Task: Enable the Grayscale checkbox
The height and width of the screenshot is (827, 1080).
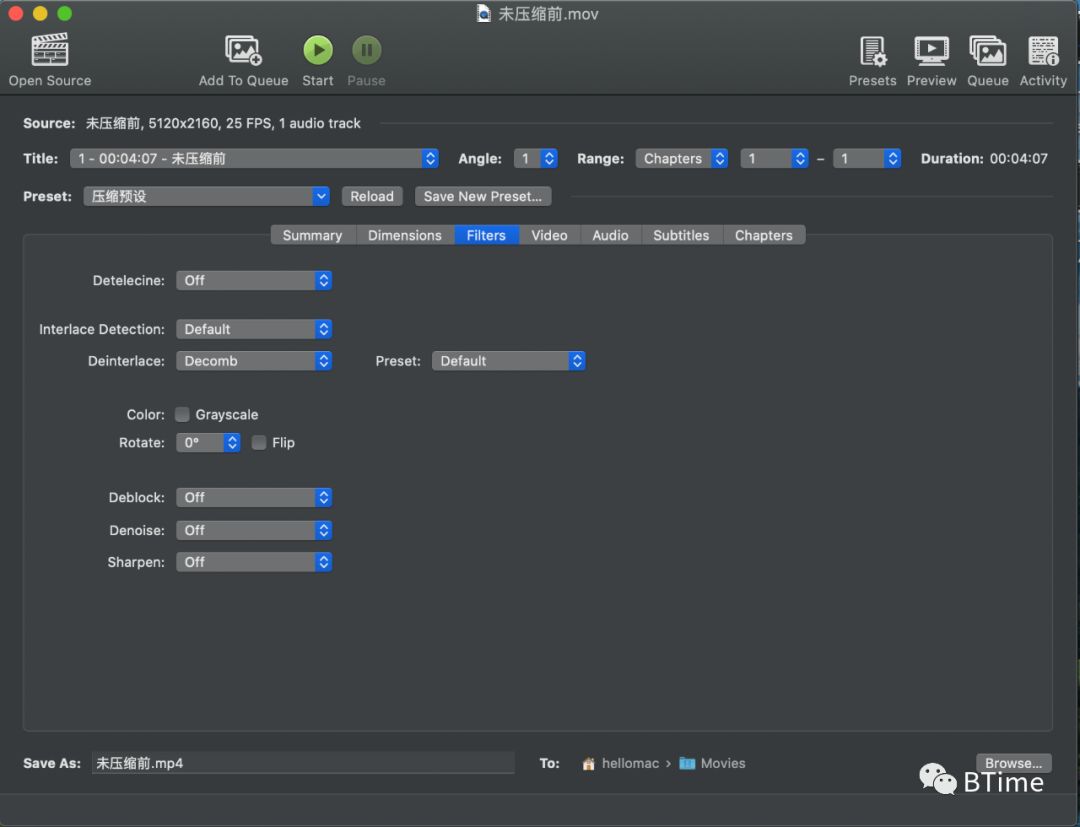Action: tap(183, 414)
